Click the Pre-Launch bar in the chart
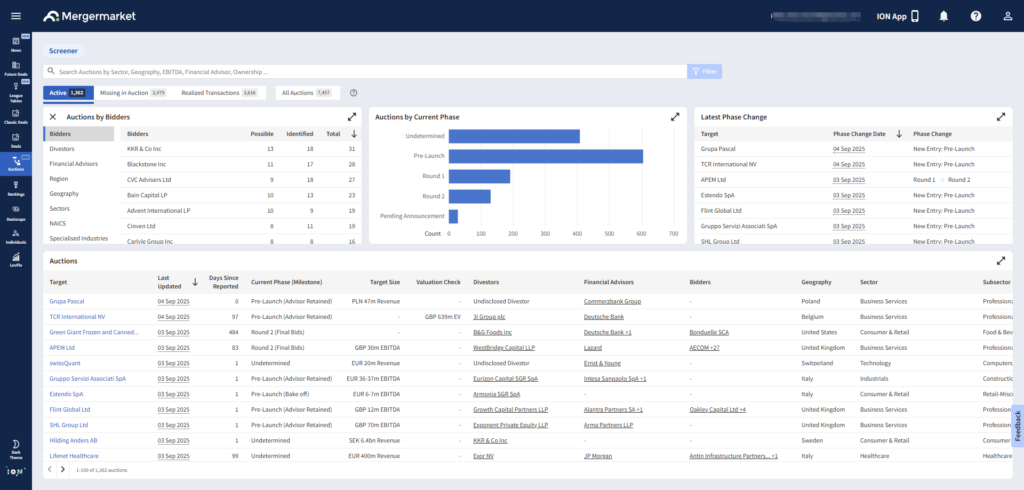Screen dimensions: 1024x490 pyautogui.click(x=545, y=156)
